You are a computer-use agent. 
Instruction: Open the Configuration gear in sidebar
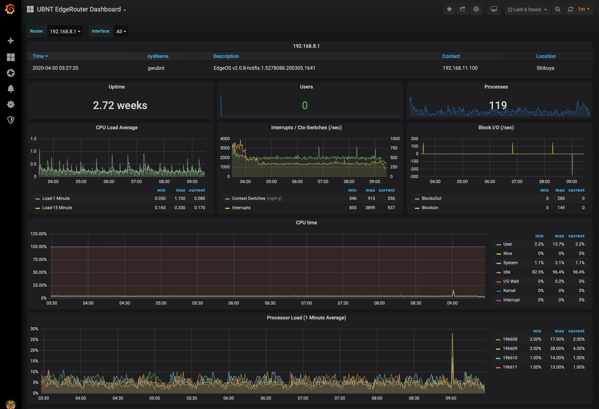click(x=11, y=104)
